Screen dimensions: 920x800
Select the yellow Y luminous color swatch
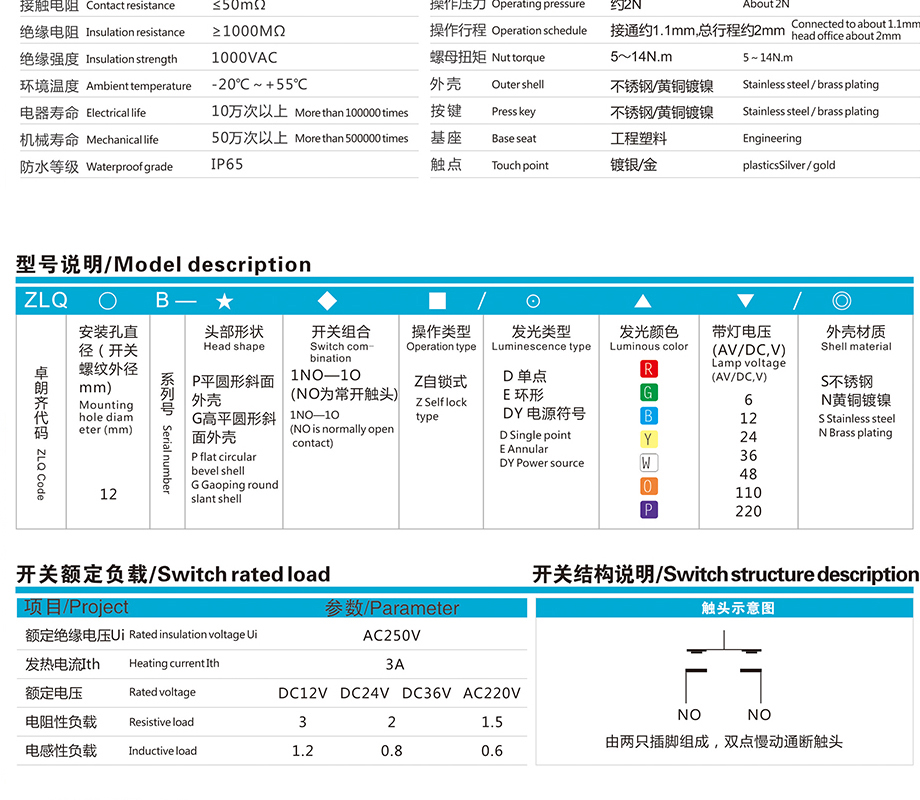coord(648,440)
